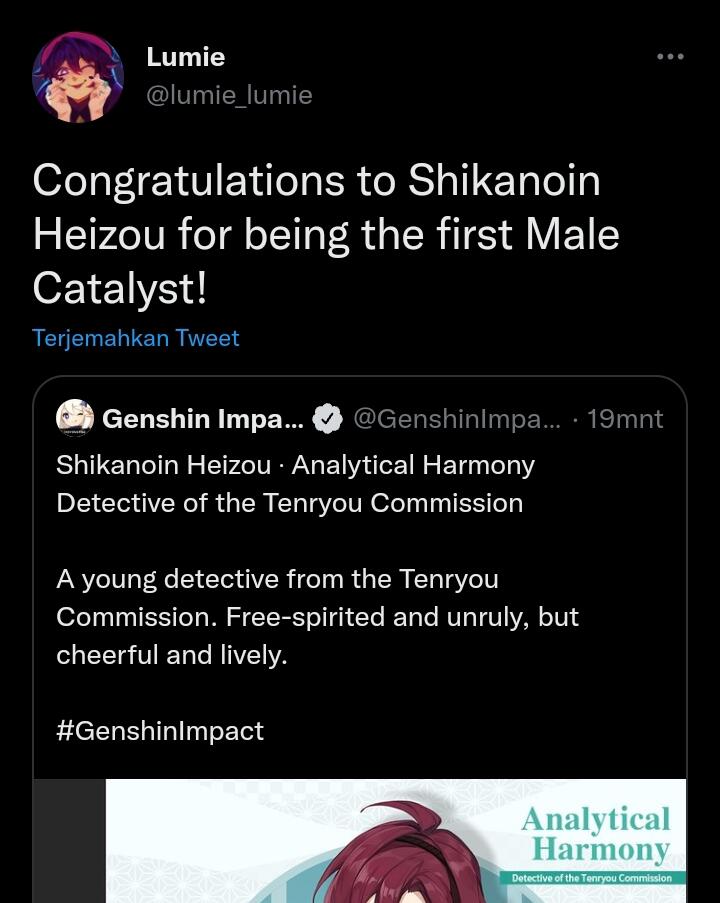Tap the dark left strip of the quoted image

tap(70, 842)
